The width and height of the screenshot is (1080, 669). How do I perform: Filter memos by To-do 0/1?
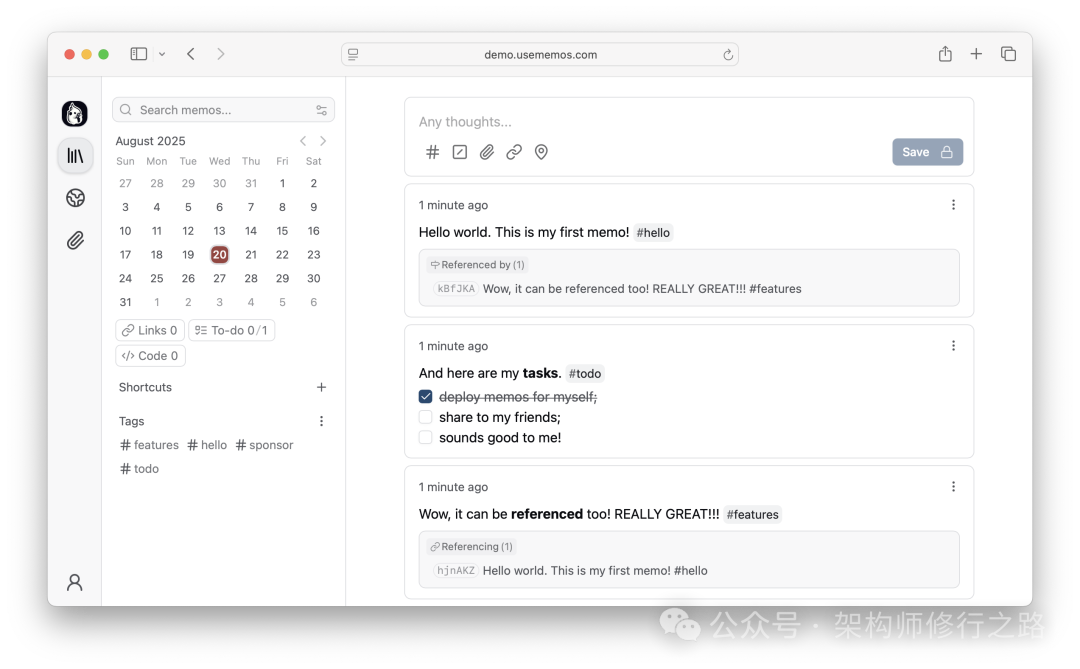coord(231,331)
